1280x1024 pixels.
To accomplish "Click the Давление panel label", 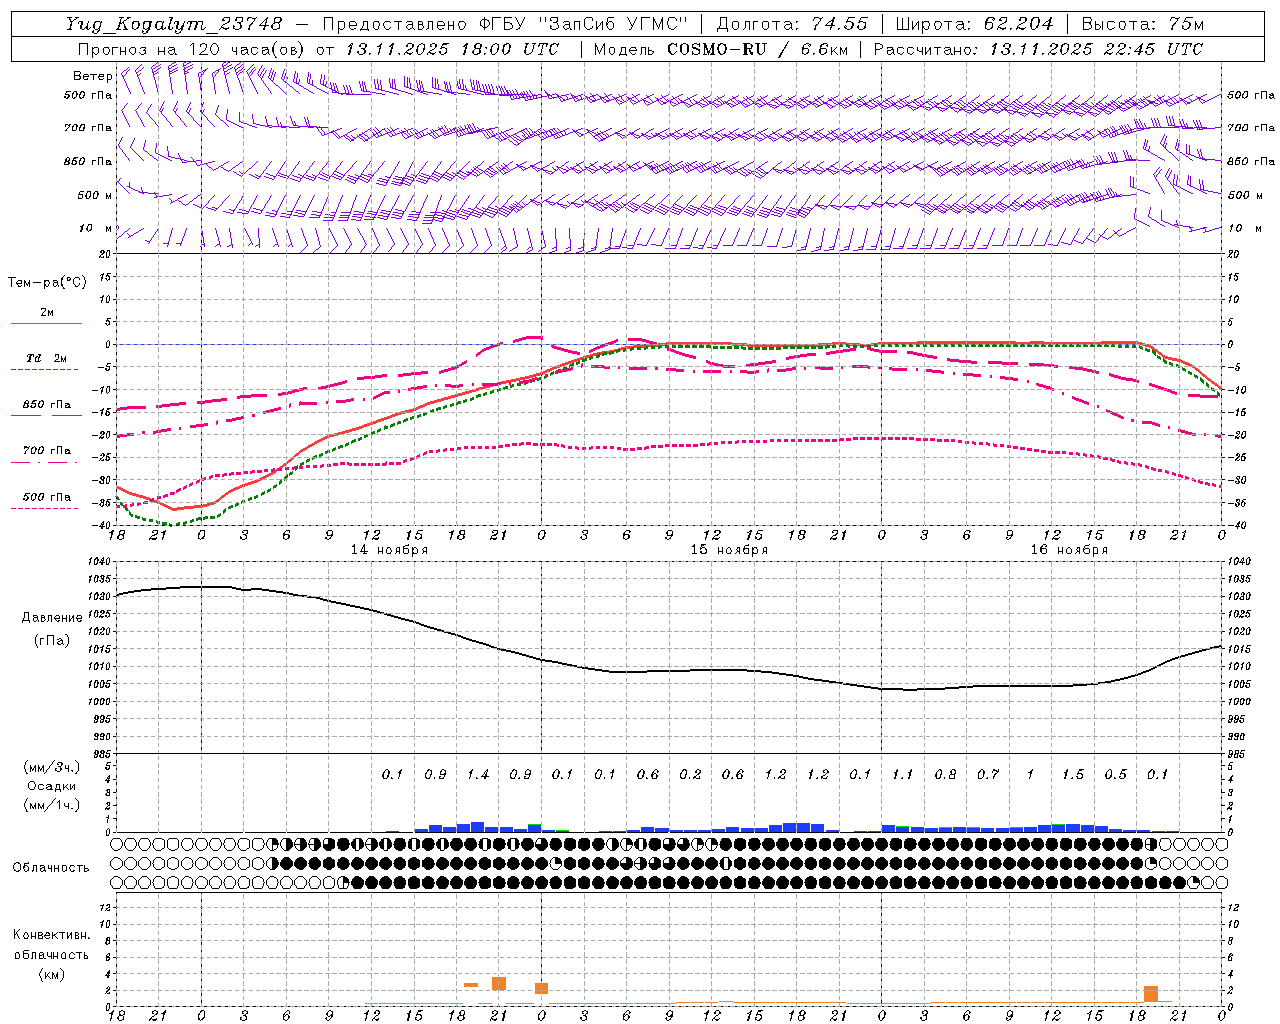I will point(52,618).
